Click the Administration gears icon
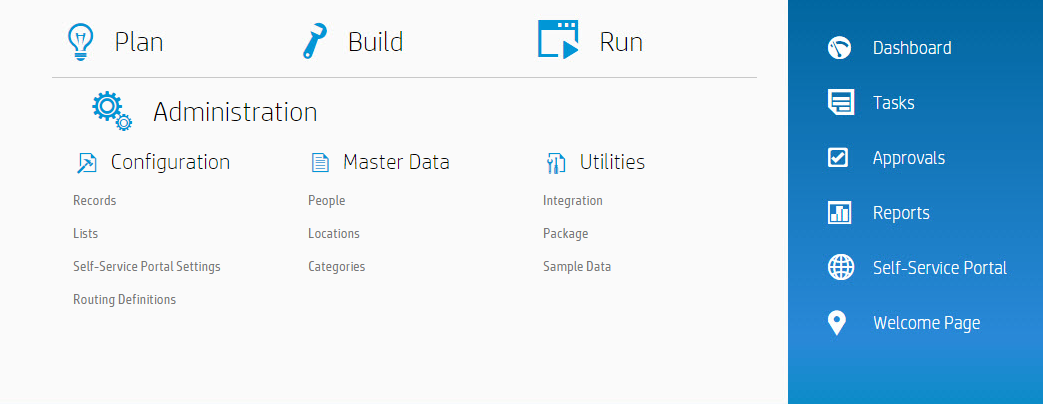 [111, 111]
